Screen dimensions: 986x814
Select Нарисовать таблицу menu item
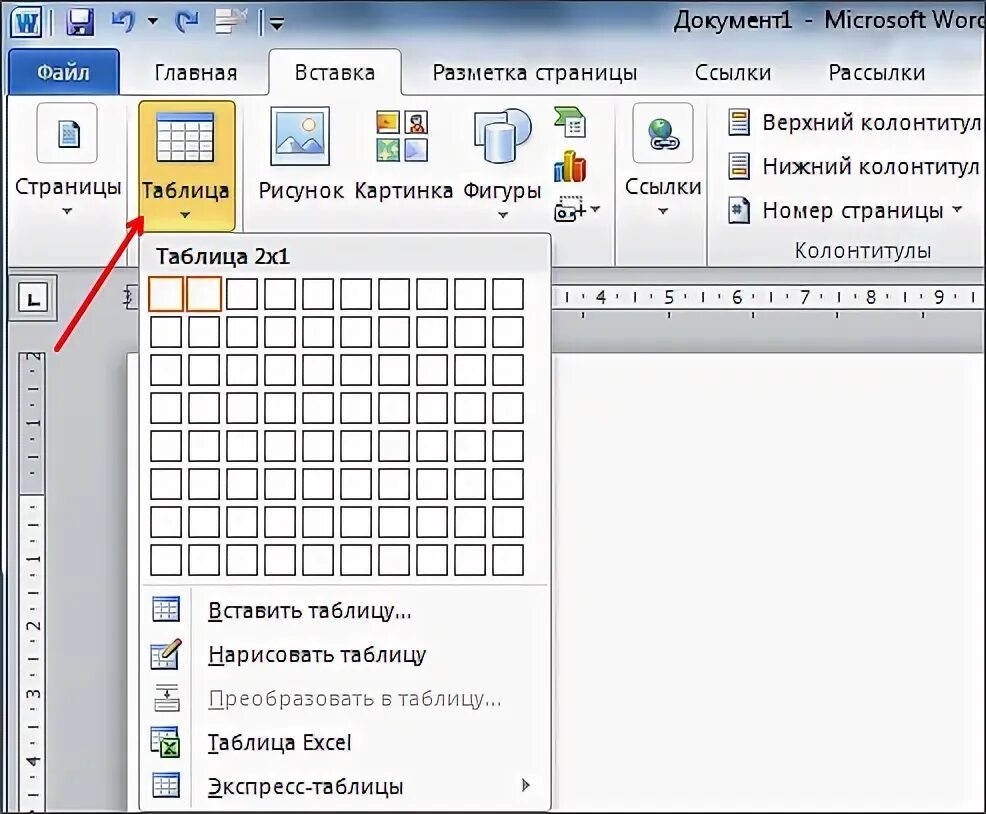click(x=345, y=654)
